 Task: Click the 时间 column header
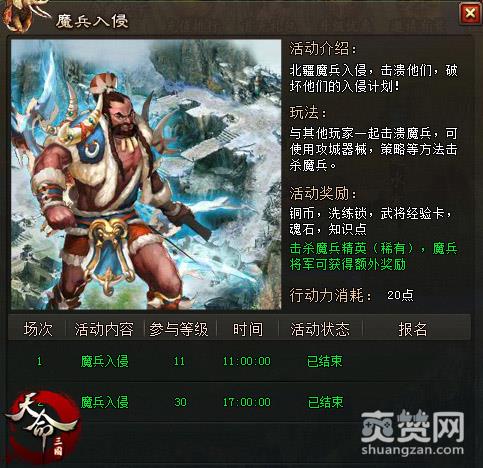248,329
